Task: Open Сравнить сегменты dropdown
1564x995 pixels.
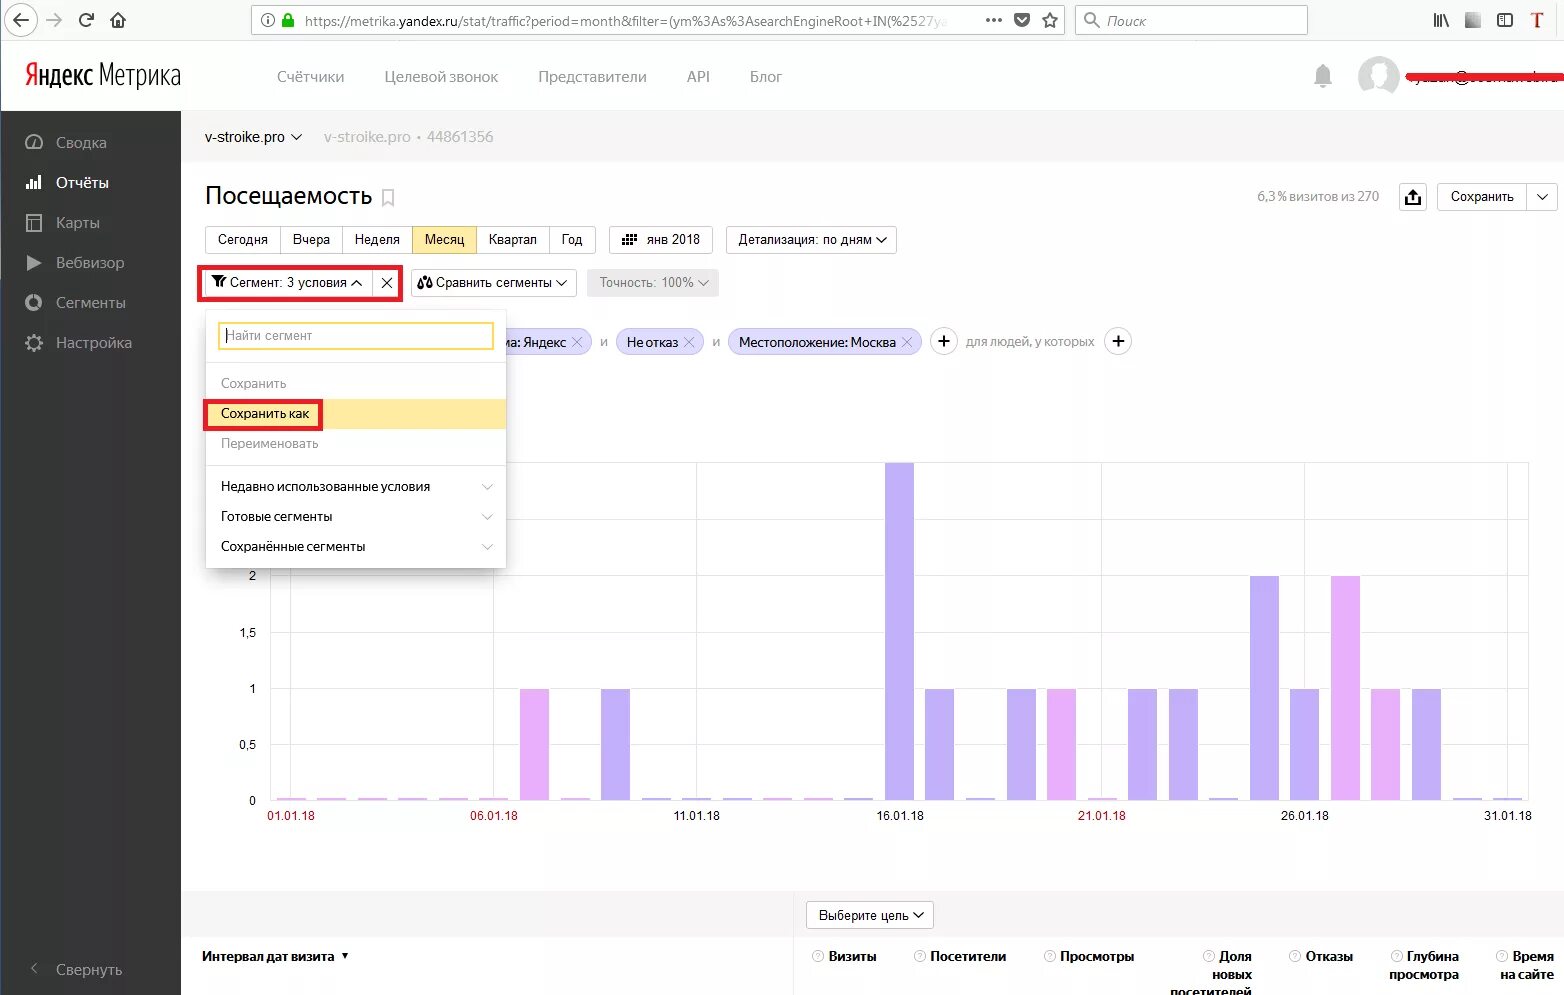Action: coord(494,283)
